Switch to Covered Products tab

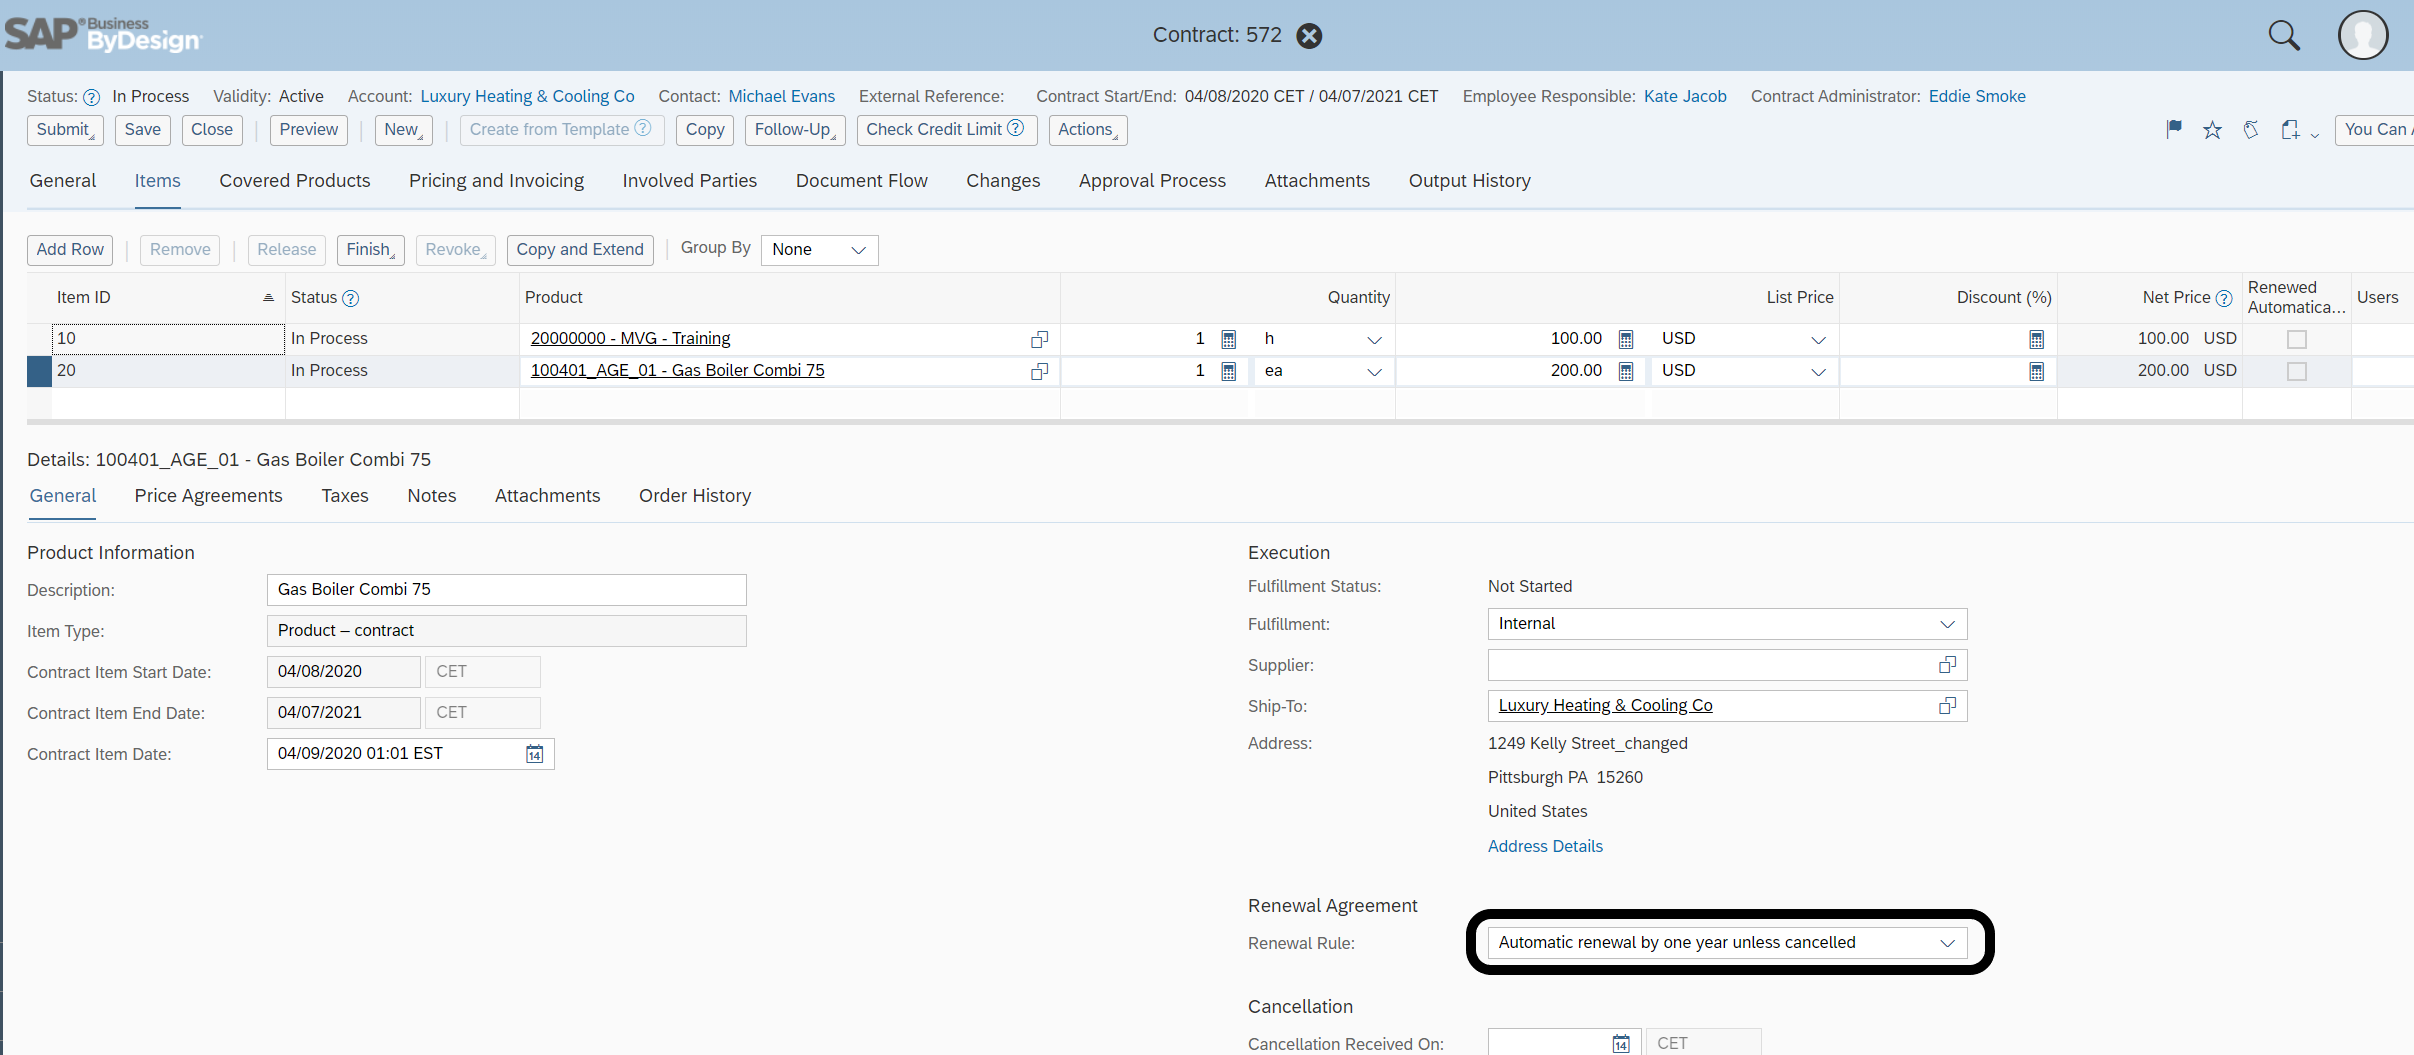[295, 181]
